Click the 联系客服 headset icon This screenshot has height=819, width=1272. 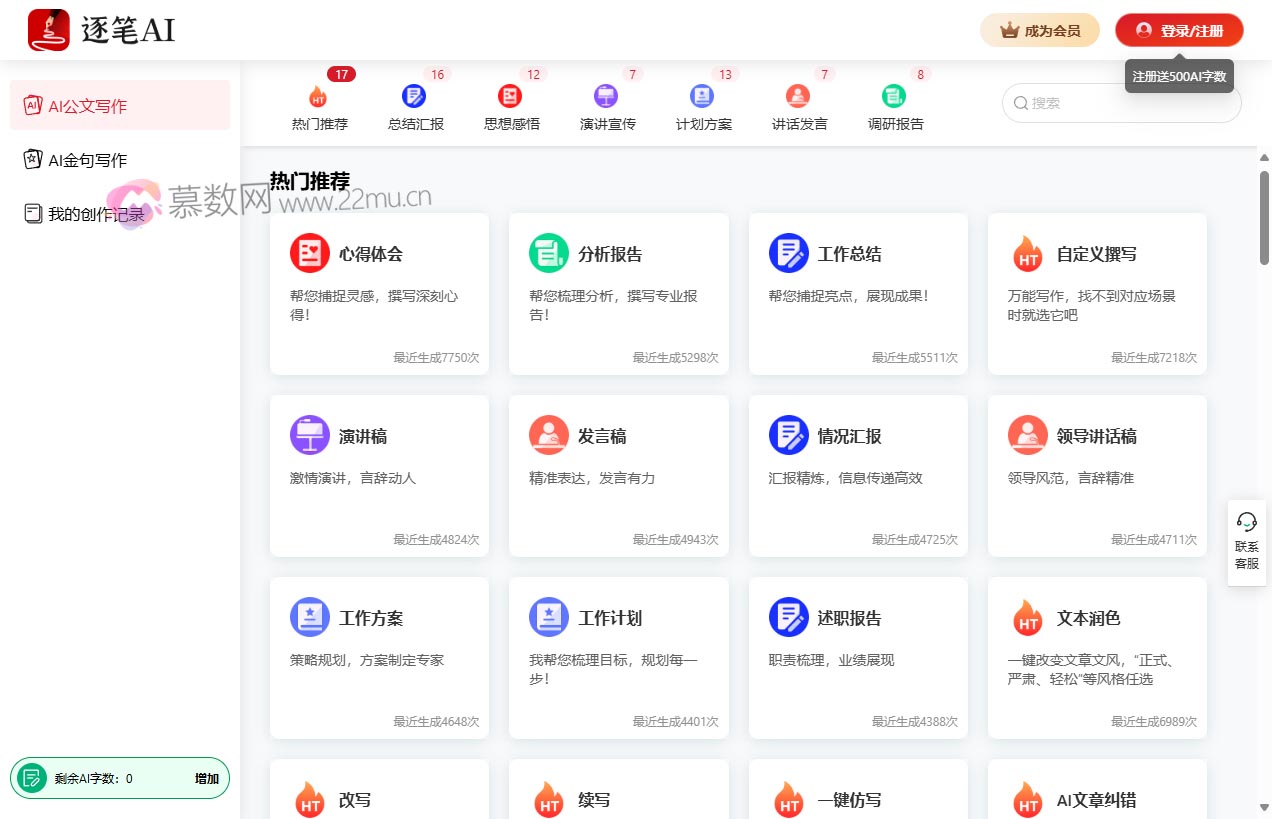[1246, 522]
